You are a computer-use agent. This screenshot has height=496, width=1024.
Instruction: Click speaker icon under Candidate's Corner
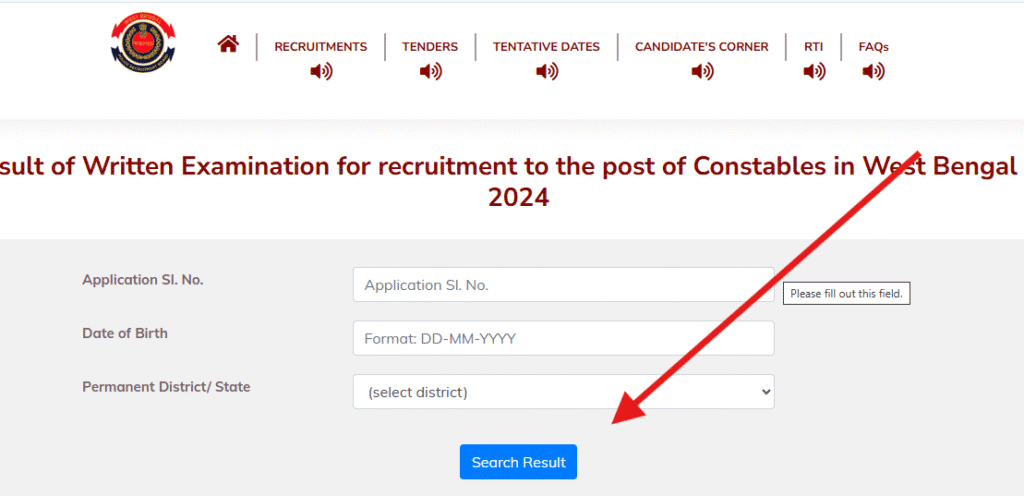(702, 71)
